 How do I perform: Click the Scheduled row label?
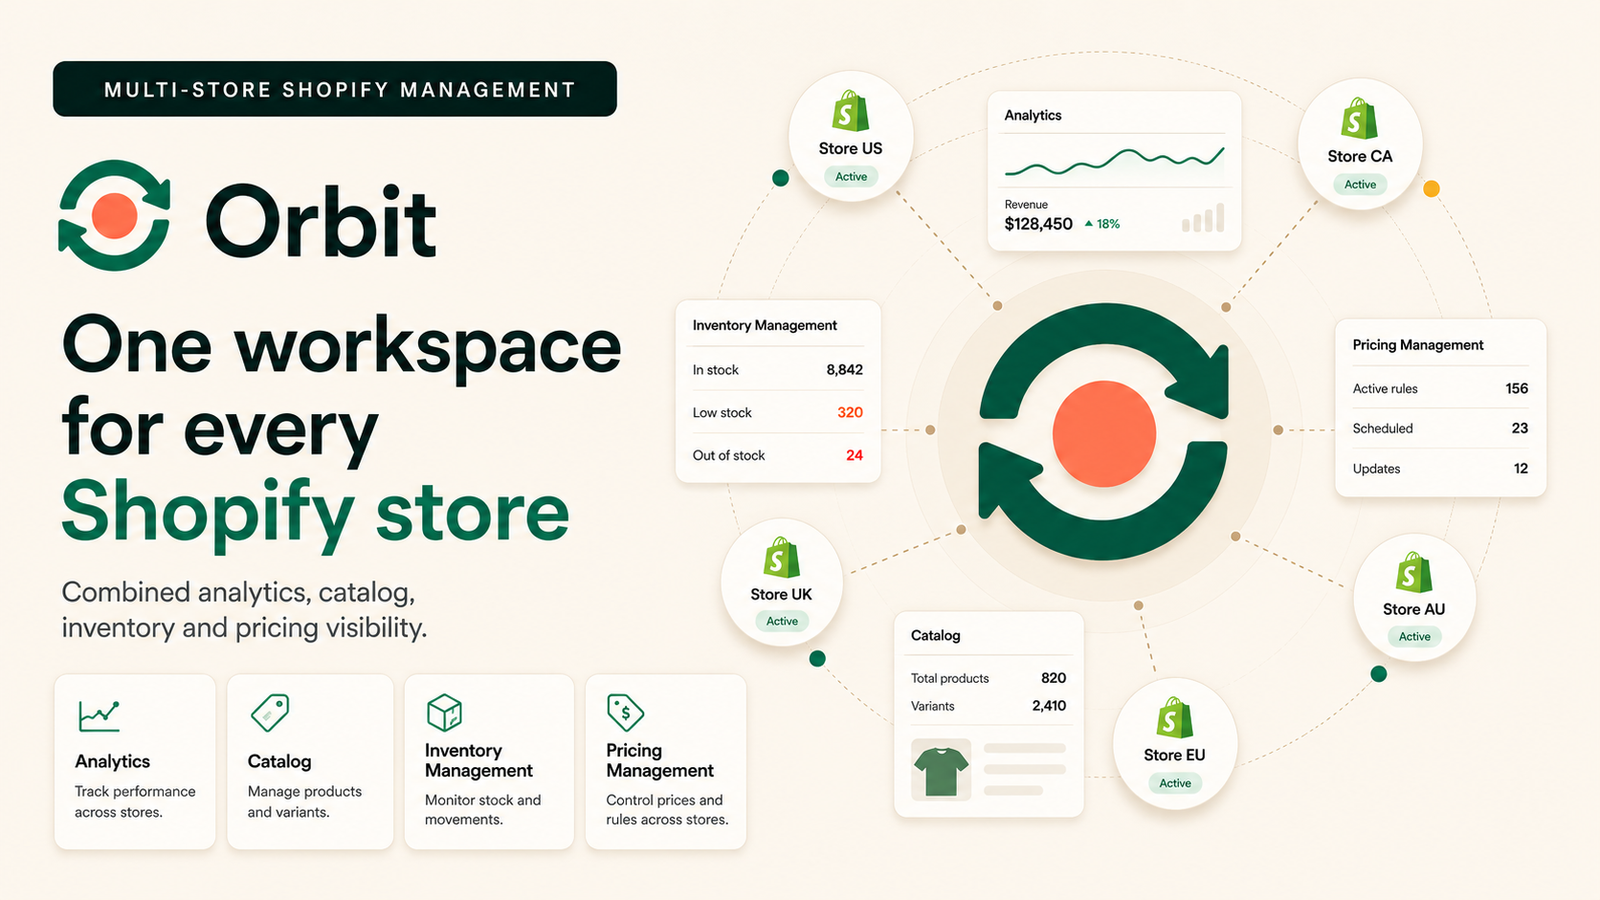1383,429
